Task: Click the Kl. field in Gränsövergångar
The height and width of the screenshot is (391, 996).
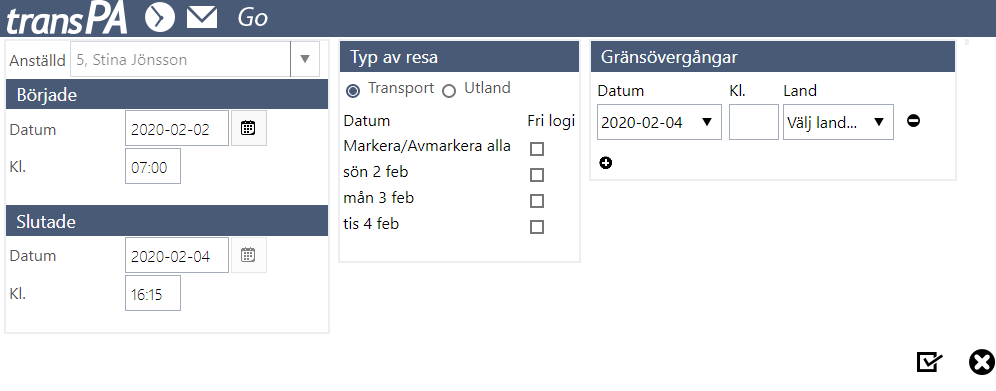Action: tap(754, 122)
